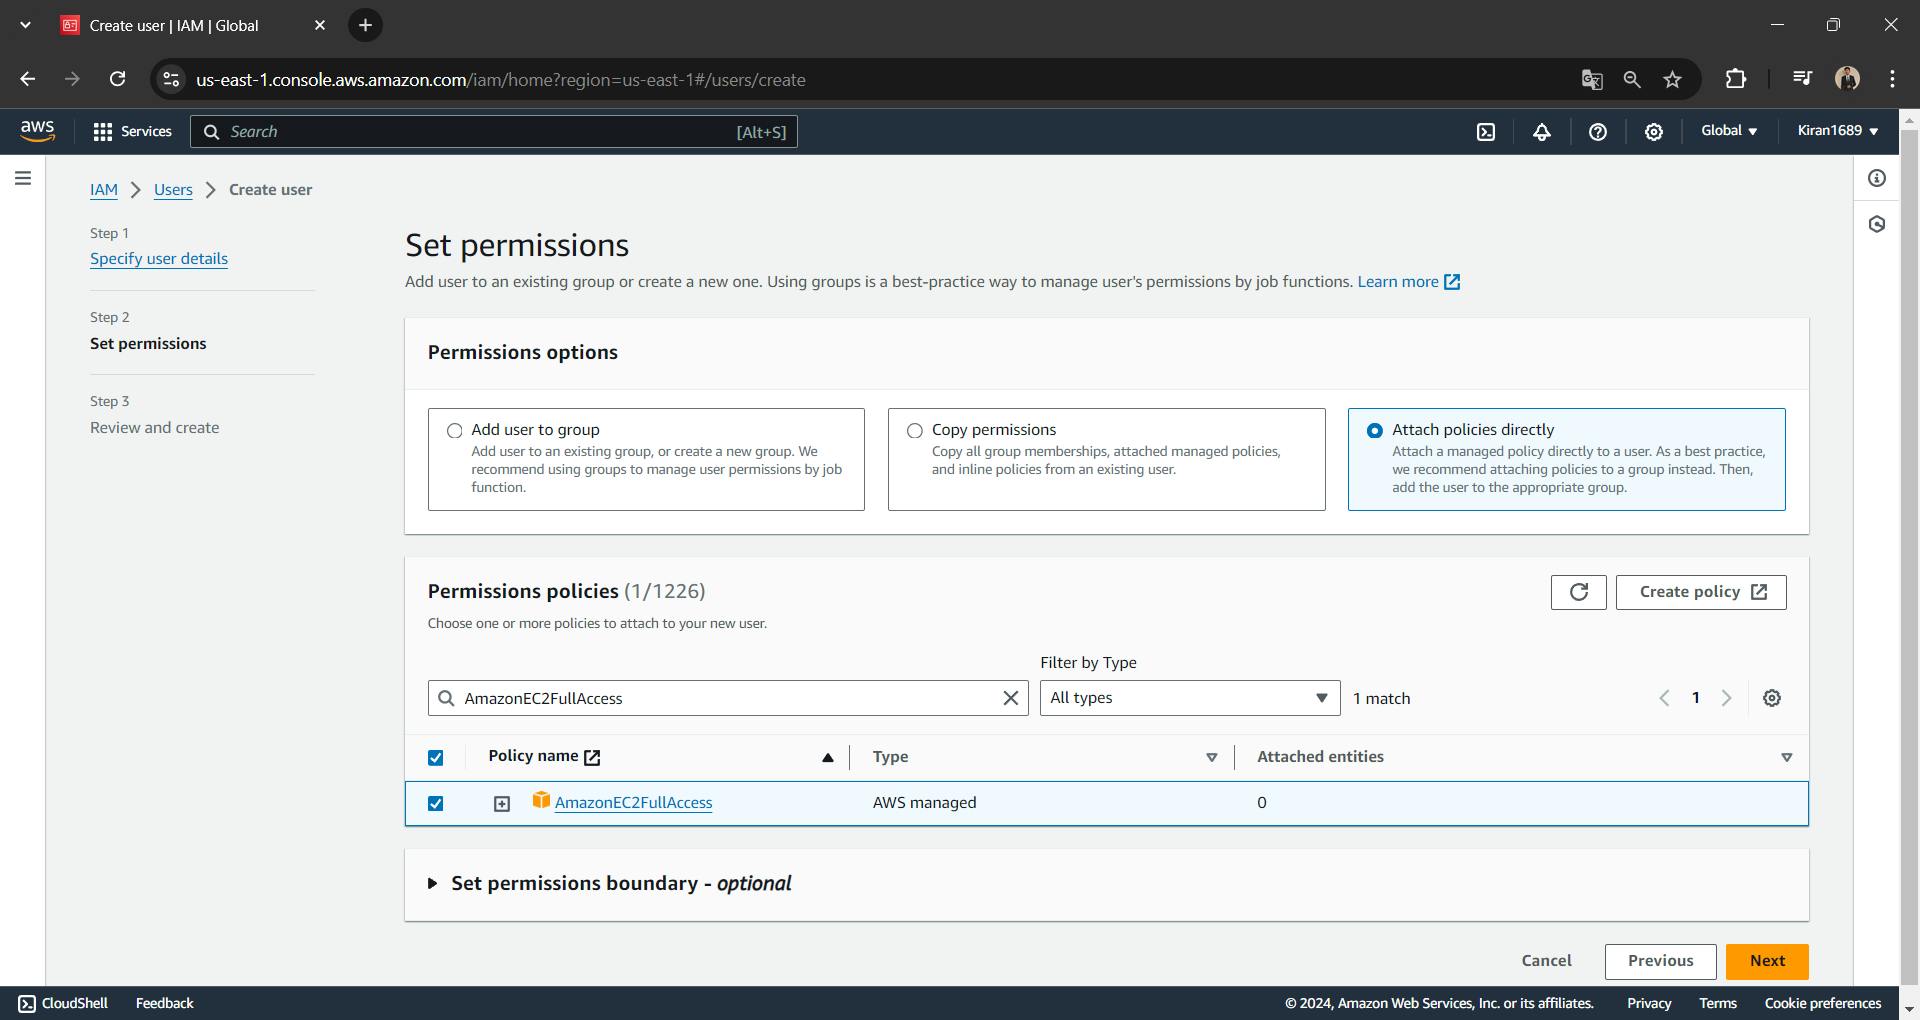Image resolution: width=1920 pixels, height=1020 pixels.
Task: Sort by Type column arrow
Action: click(1211, 758)
